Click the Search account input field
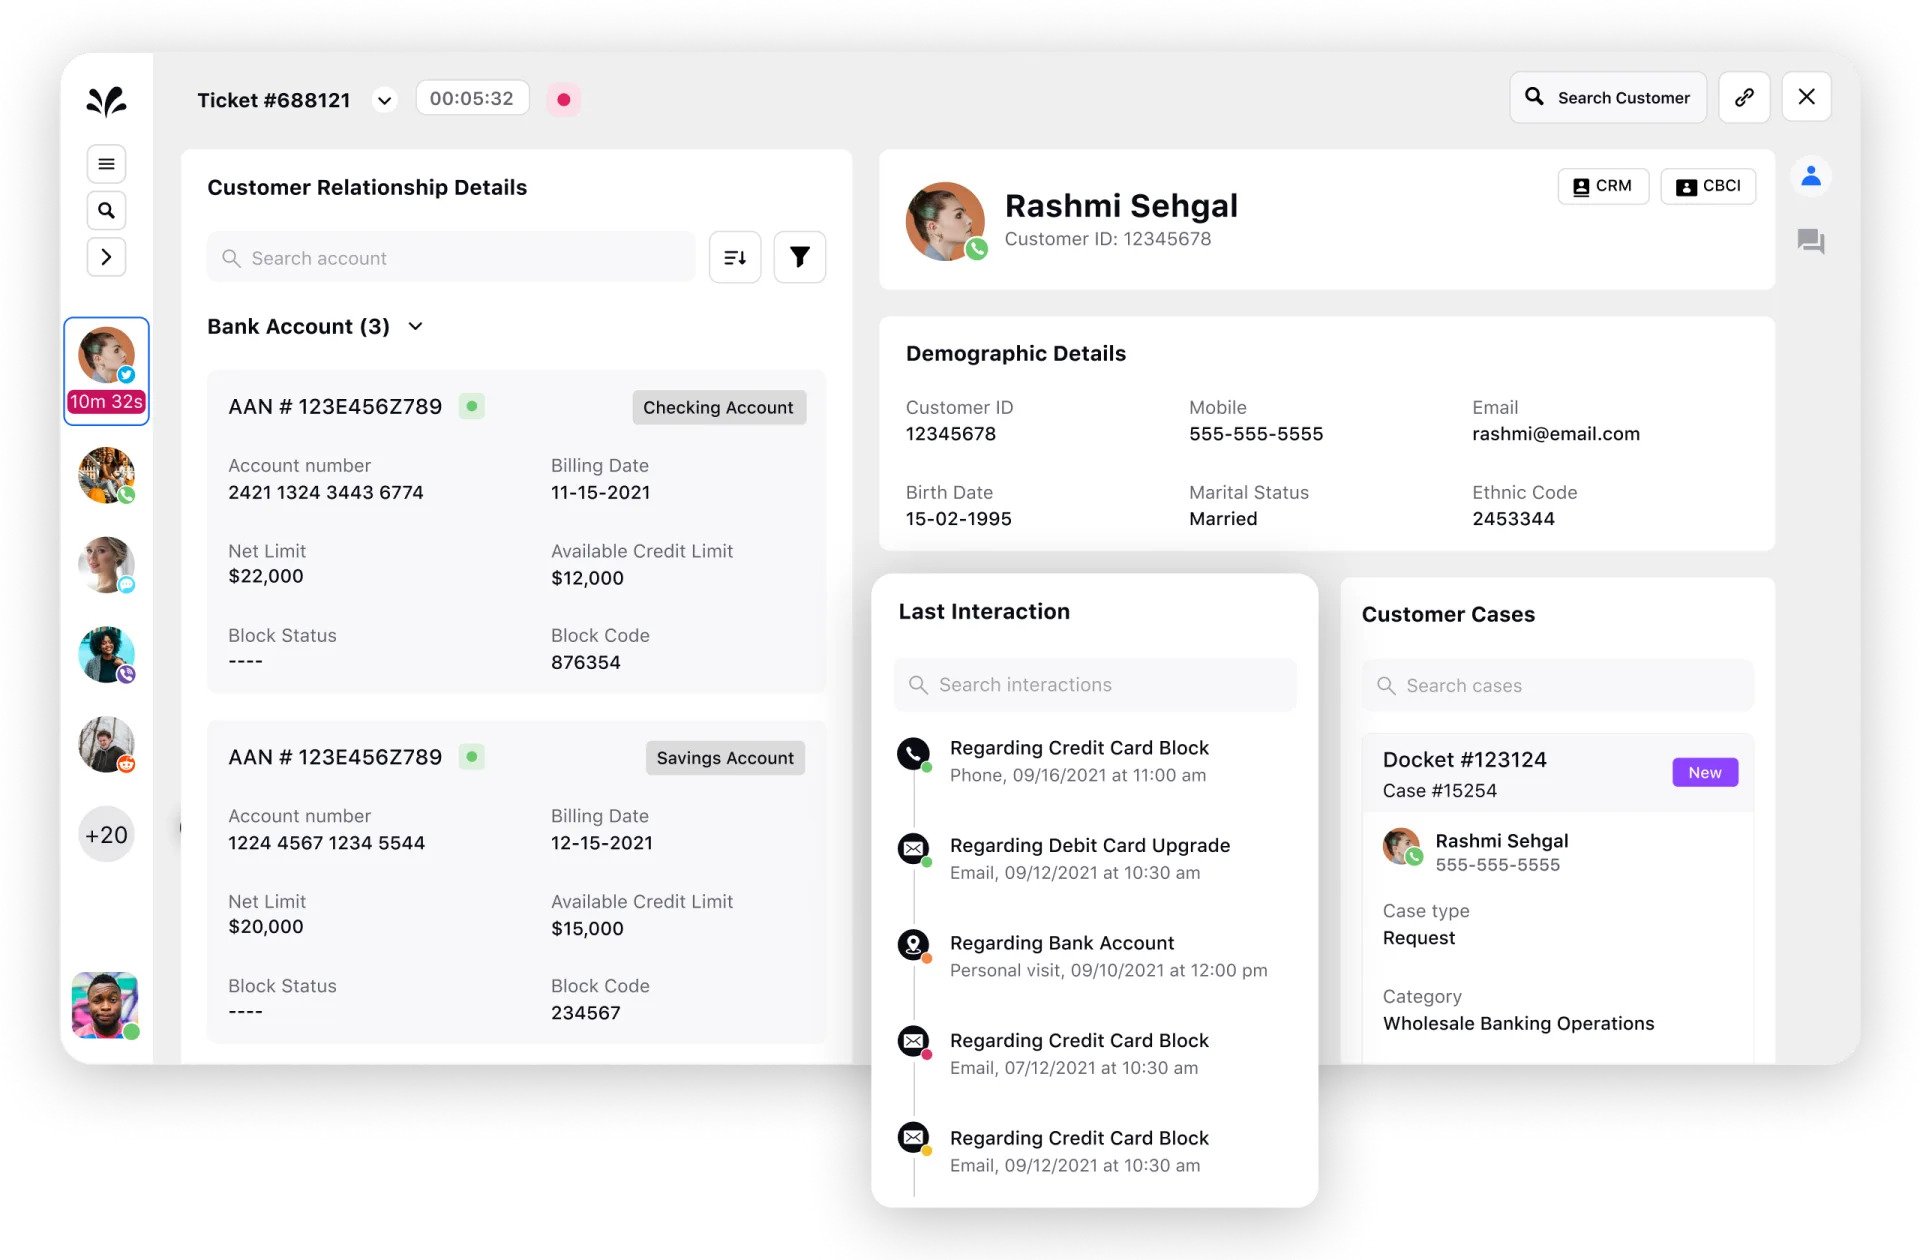 (x=451, y=258)
